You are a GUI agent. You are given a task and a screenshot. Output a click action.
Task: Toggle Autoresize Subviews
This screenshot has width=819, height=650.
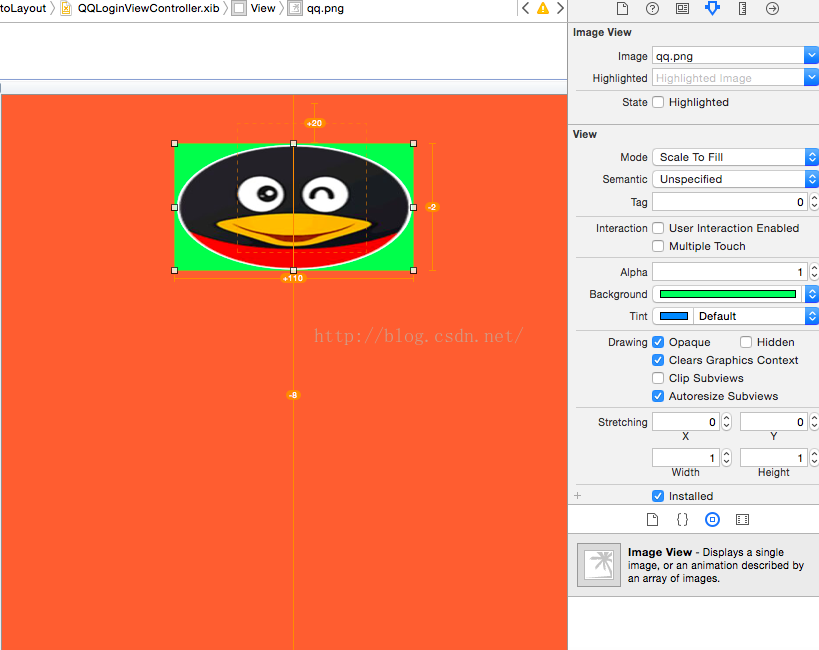(658, 396)
